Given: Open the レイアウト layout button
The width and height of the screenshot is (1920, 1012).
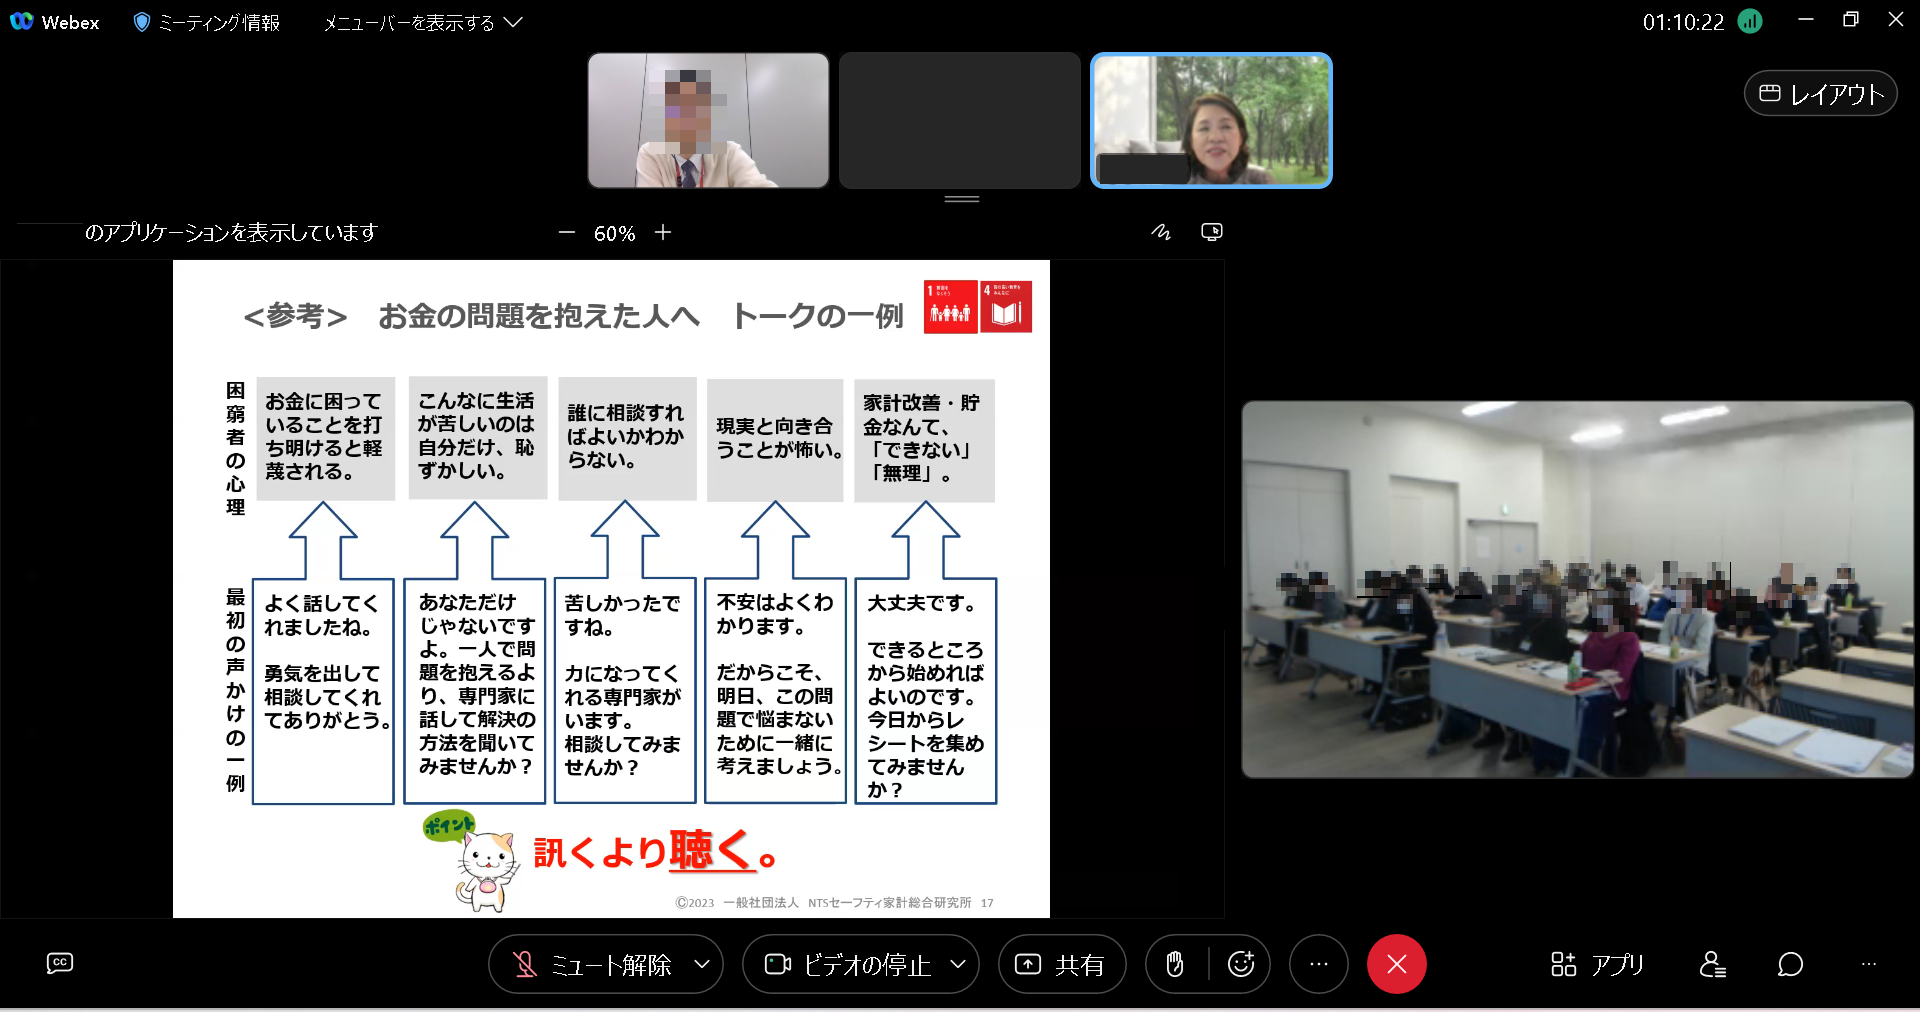Looking at the screenshot, I should coord(1820,93).
